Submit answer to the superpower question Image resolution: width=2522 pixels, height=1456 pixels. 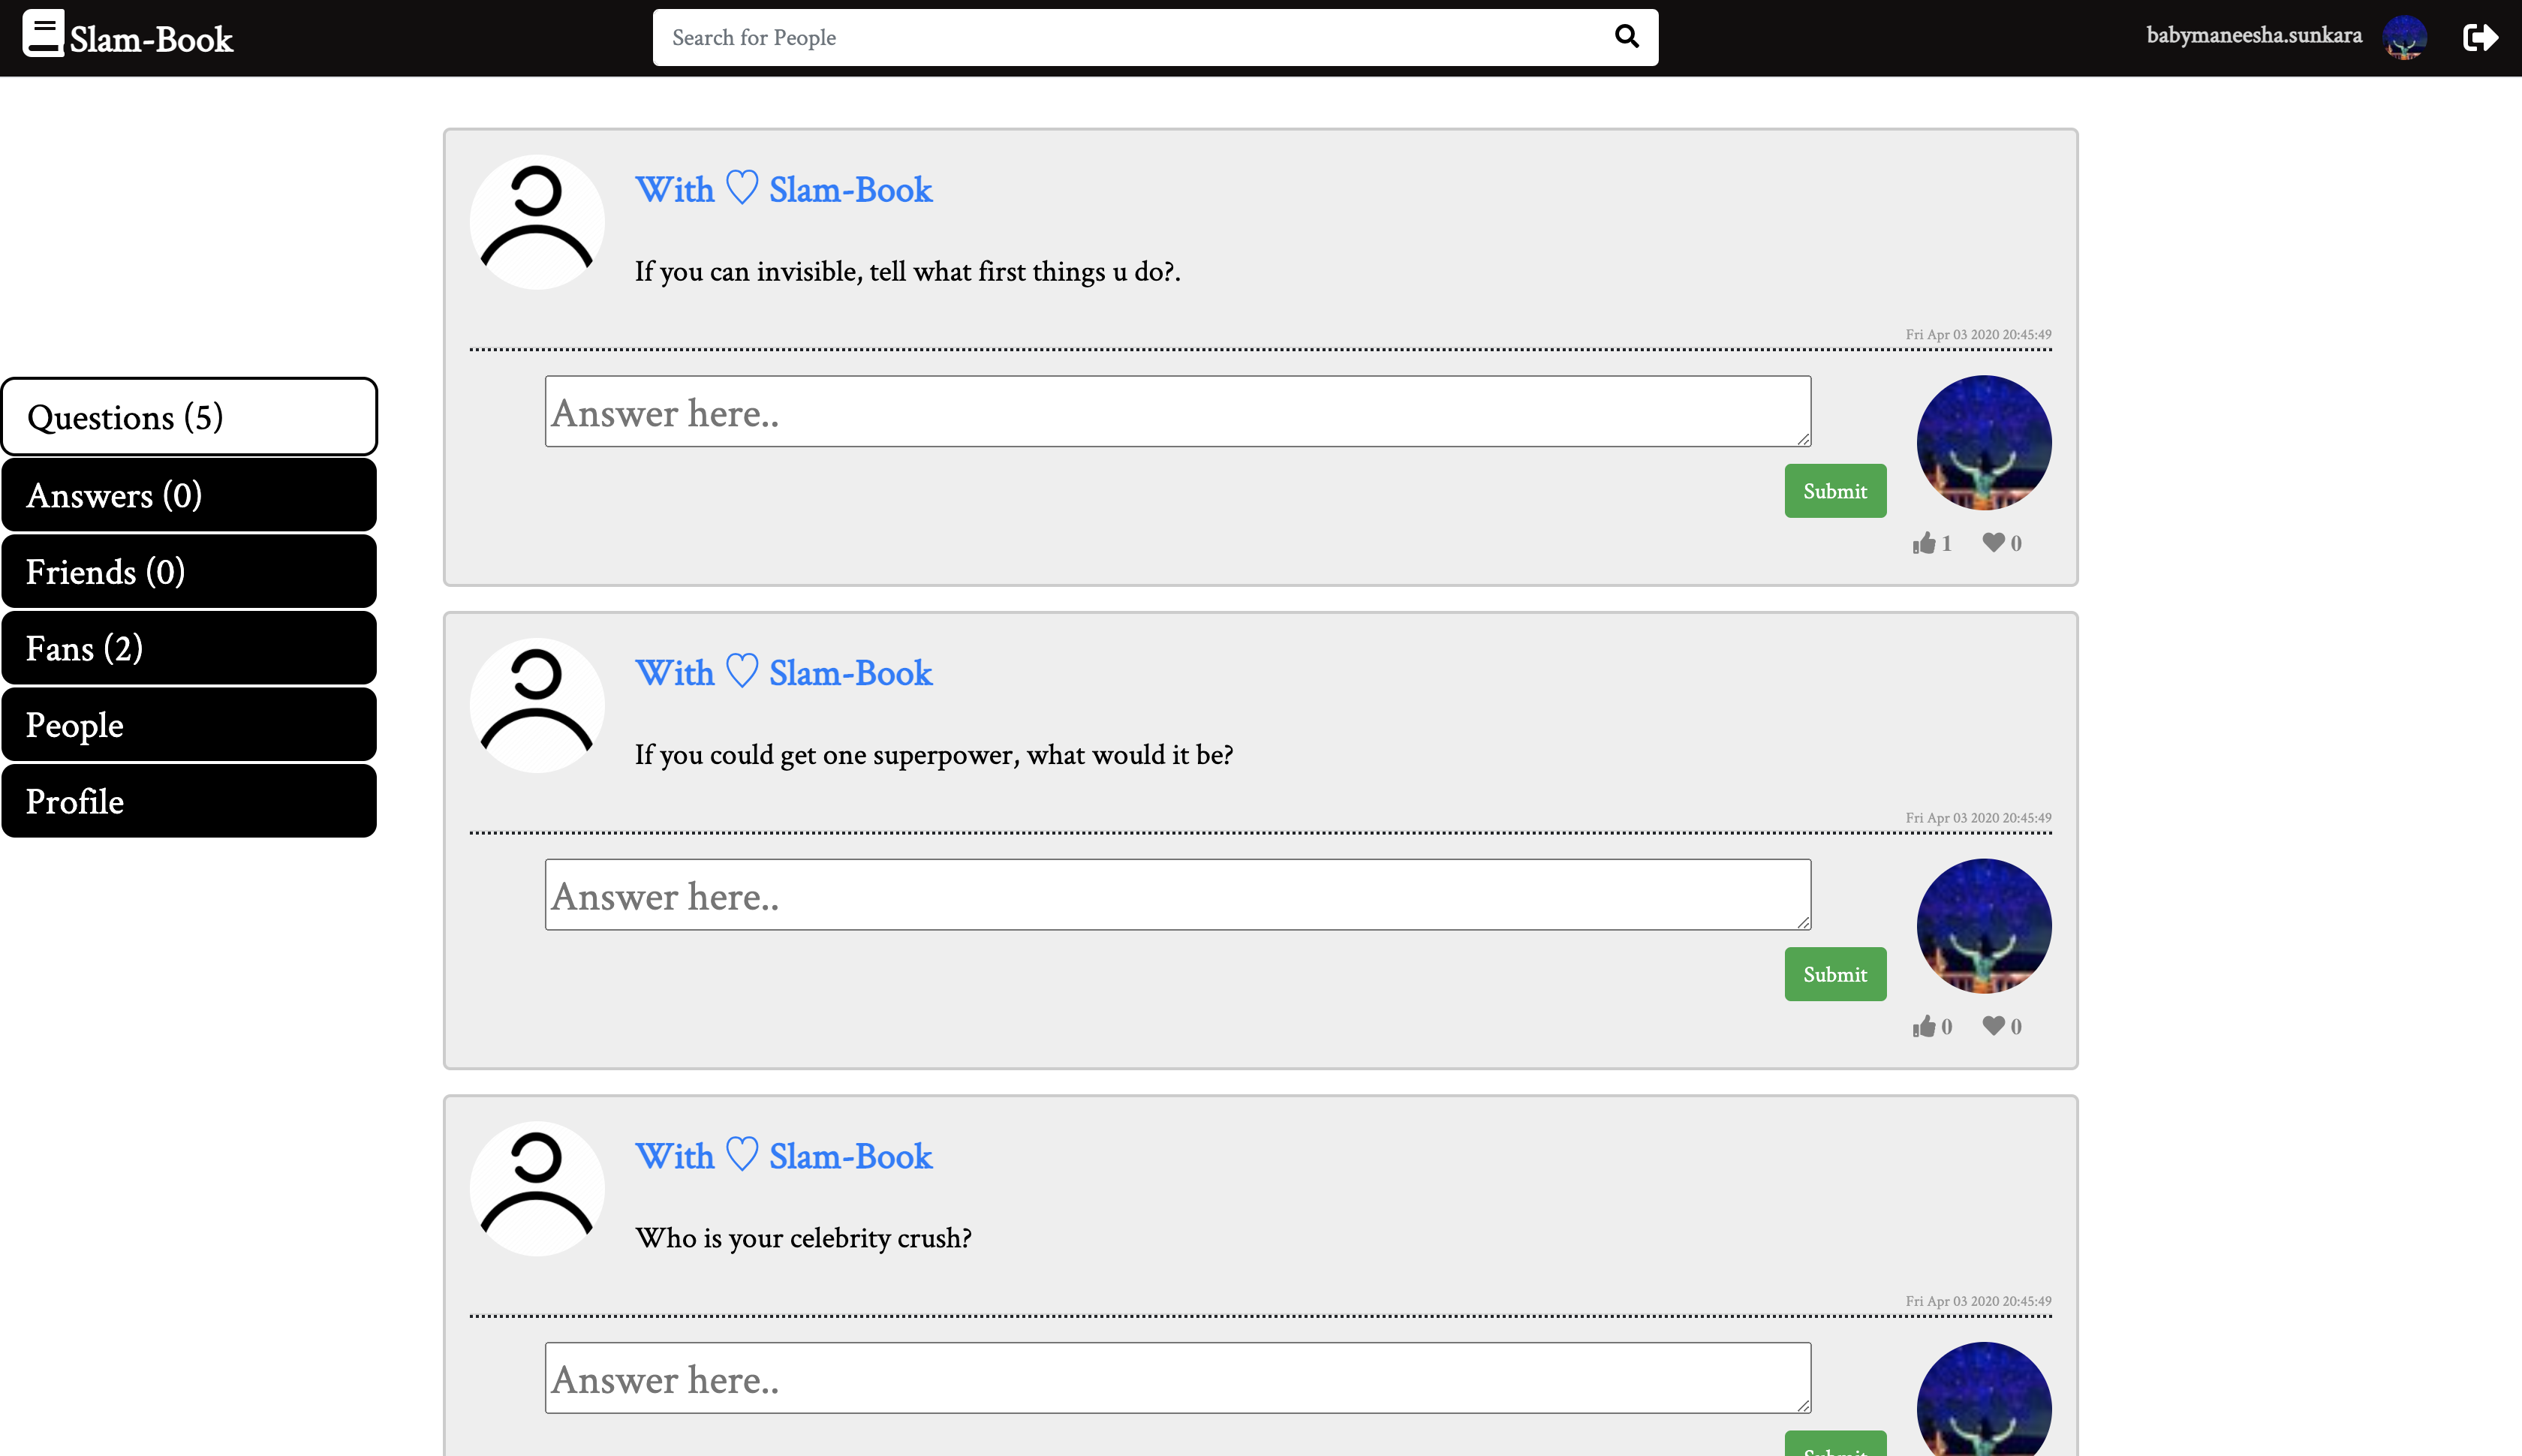click(1835, 974)
